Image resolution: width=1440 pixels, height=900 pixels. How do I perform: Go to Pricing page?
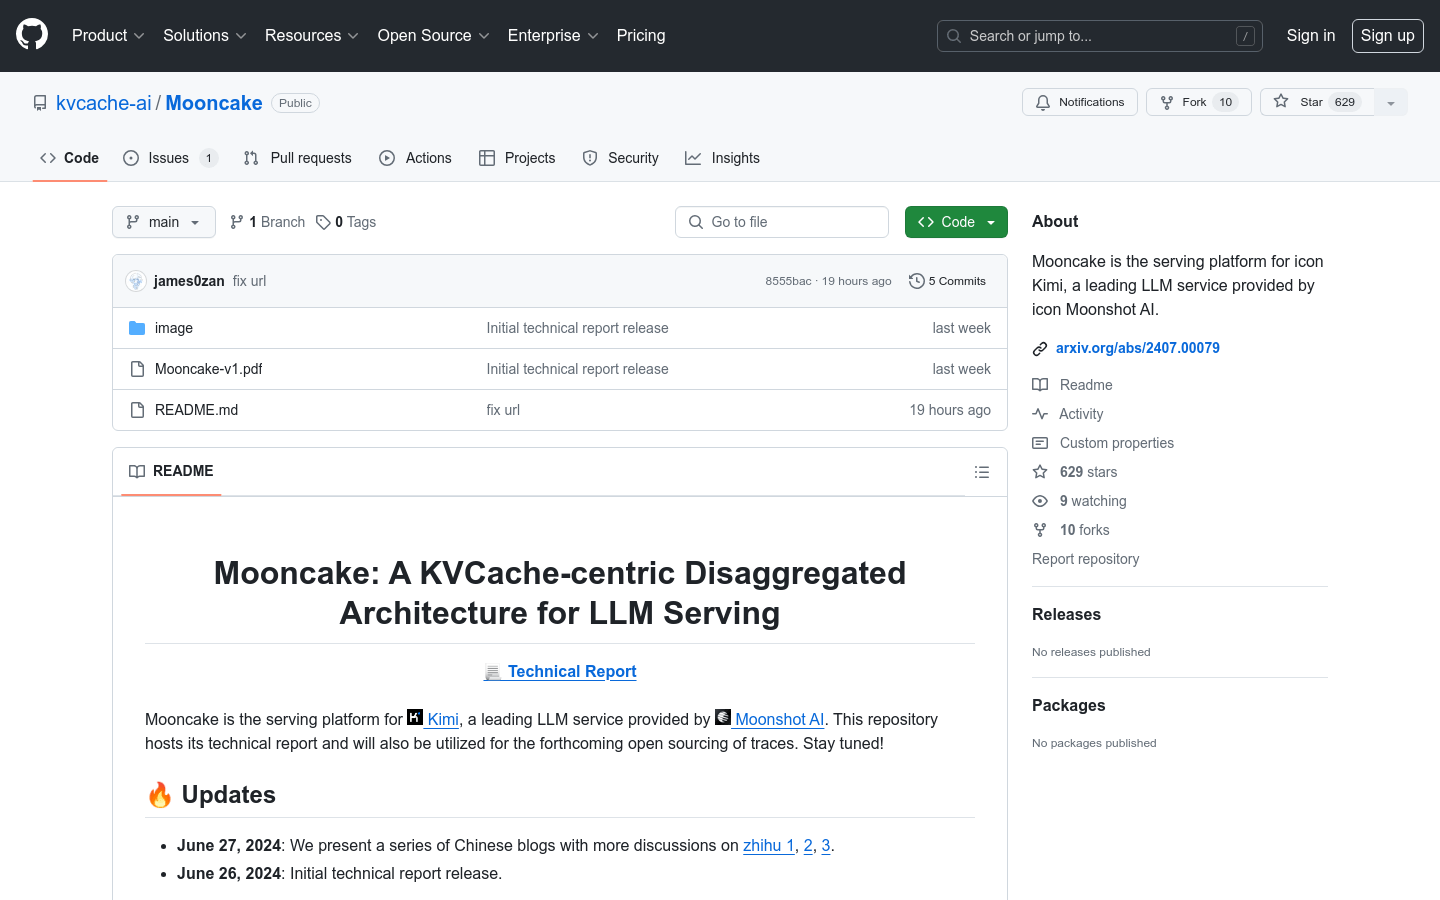(x=641, y=35)
